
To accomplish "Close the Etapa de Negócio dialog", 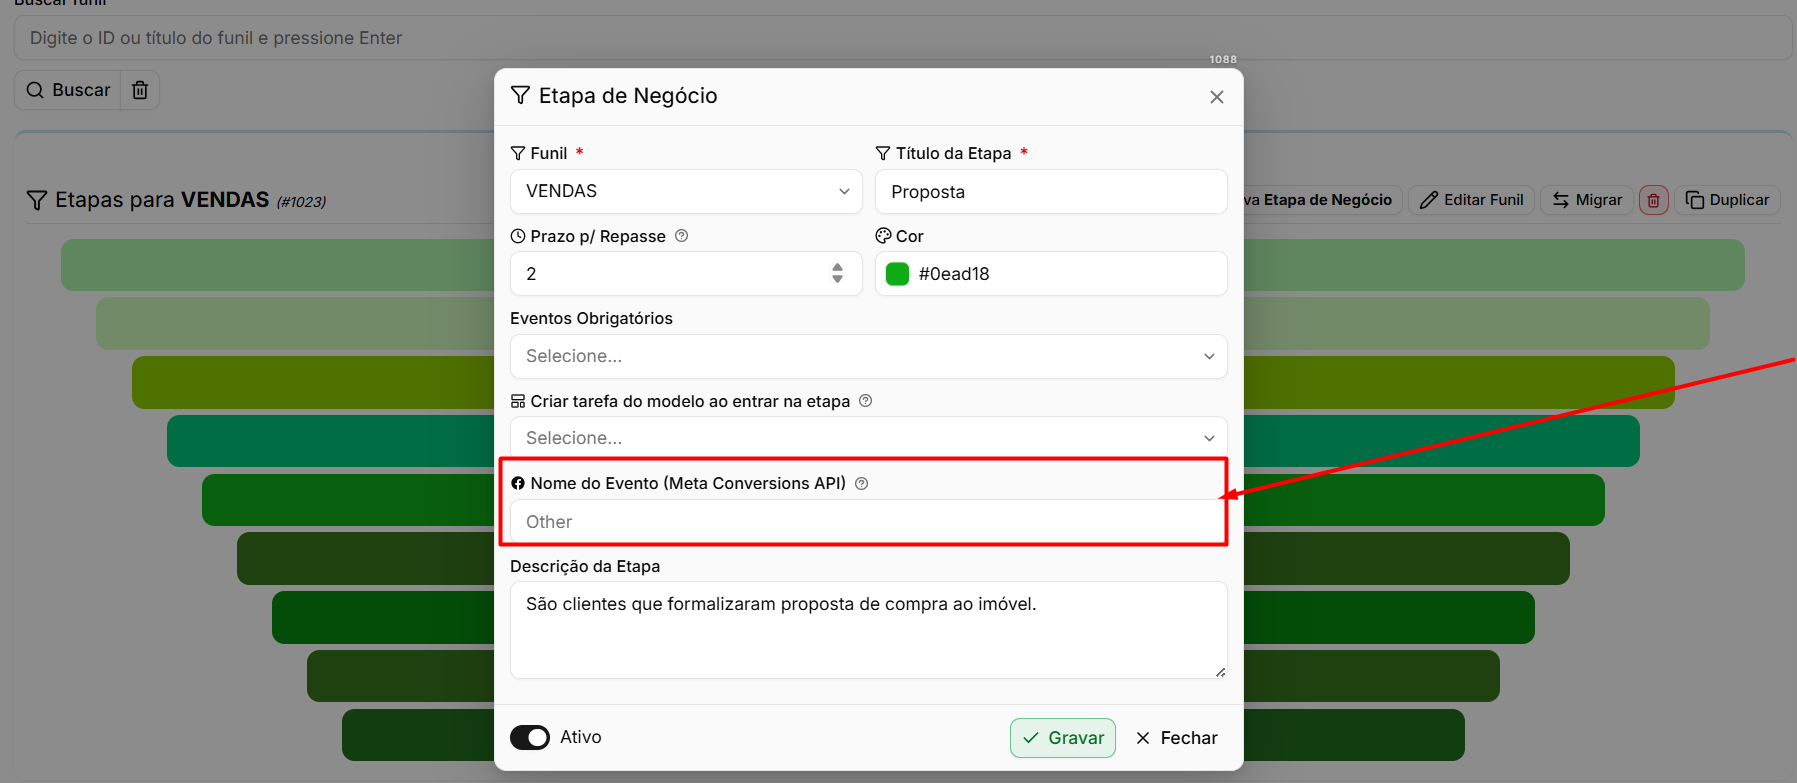I will point(1216,97).
